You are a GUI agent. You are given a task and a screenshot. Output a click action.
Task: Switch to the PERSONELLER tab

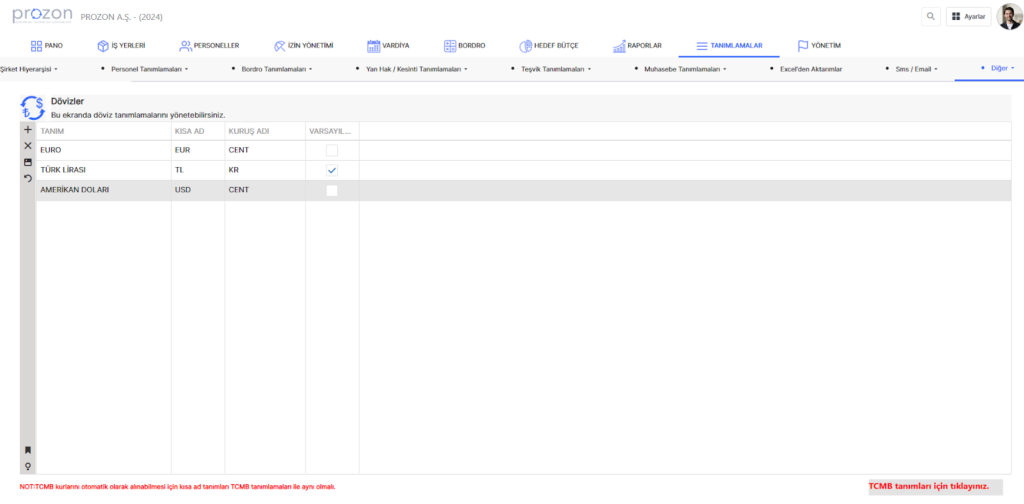209,46
